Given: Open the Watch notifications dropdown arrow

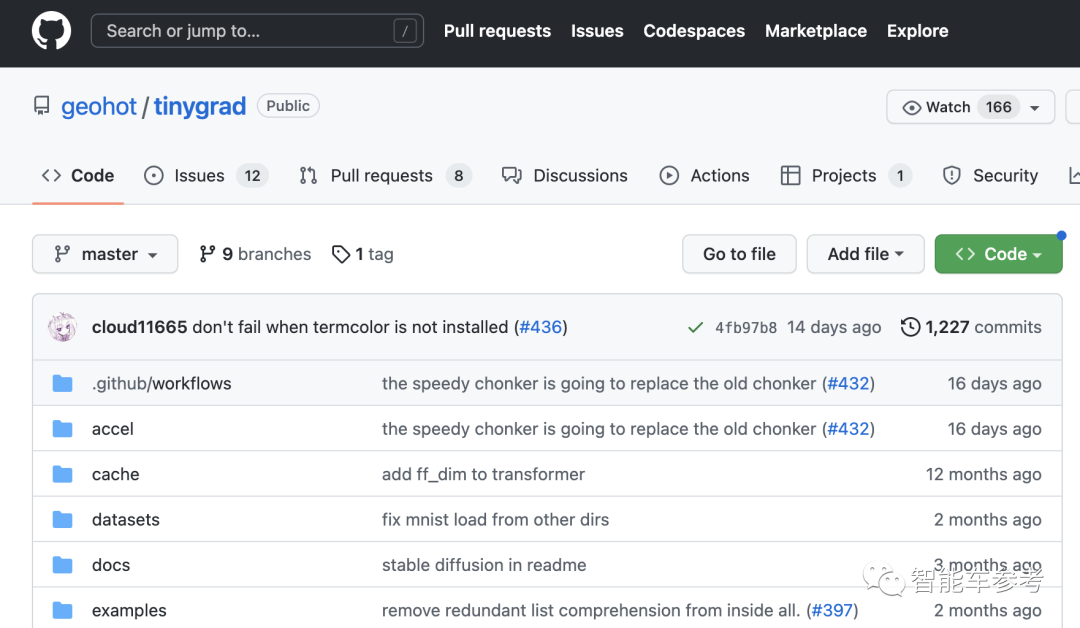Looking at the screenshot, I should [x=1035, y=108].
